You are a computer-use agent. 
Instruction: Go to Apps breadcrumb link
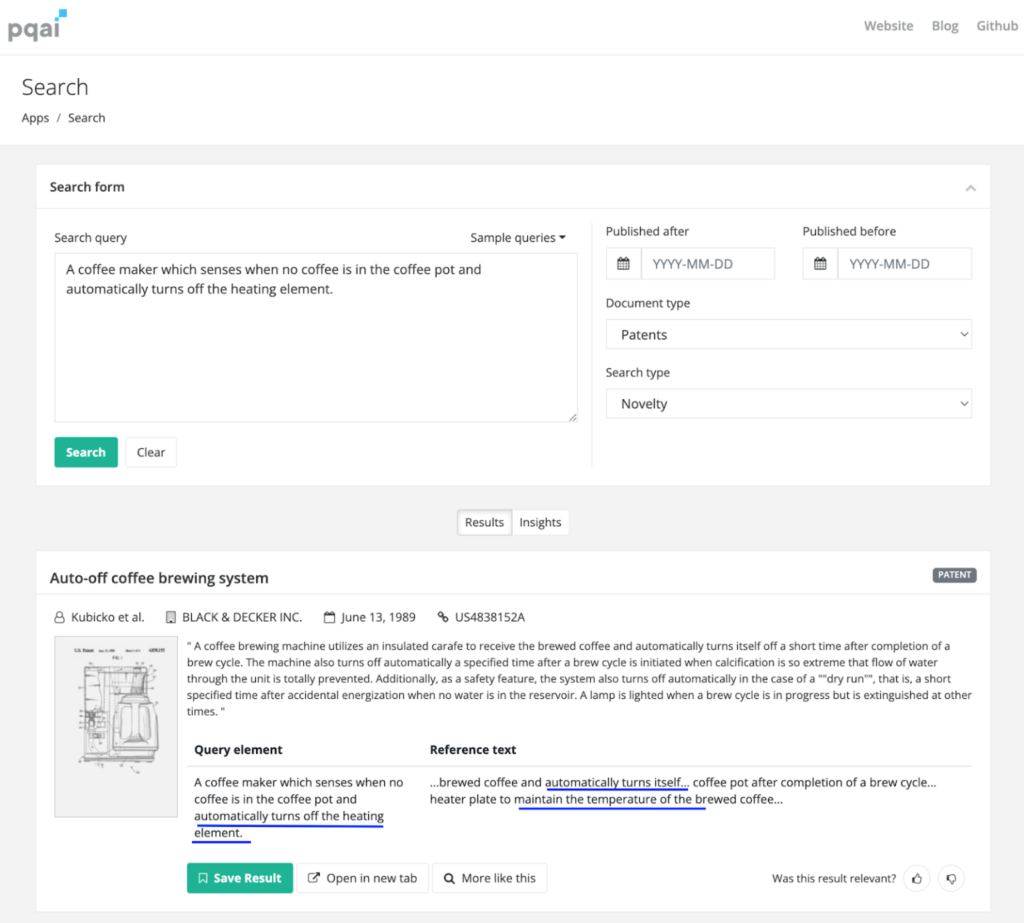point(35,118)
